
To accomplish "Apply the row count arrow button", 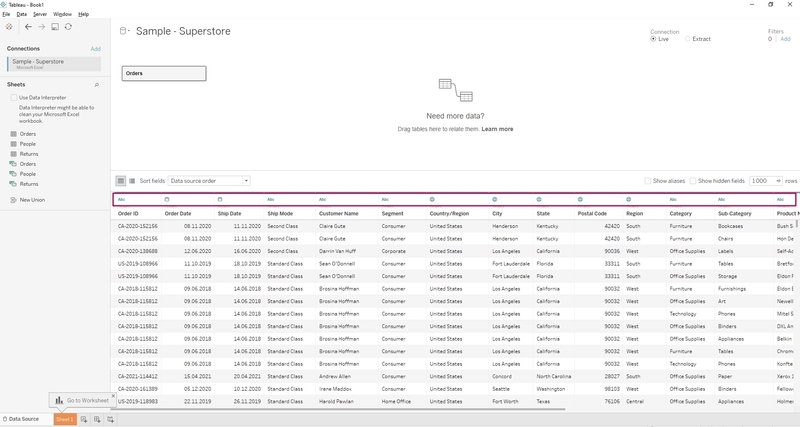I will click(x=779, y=181).
